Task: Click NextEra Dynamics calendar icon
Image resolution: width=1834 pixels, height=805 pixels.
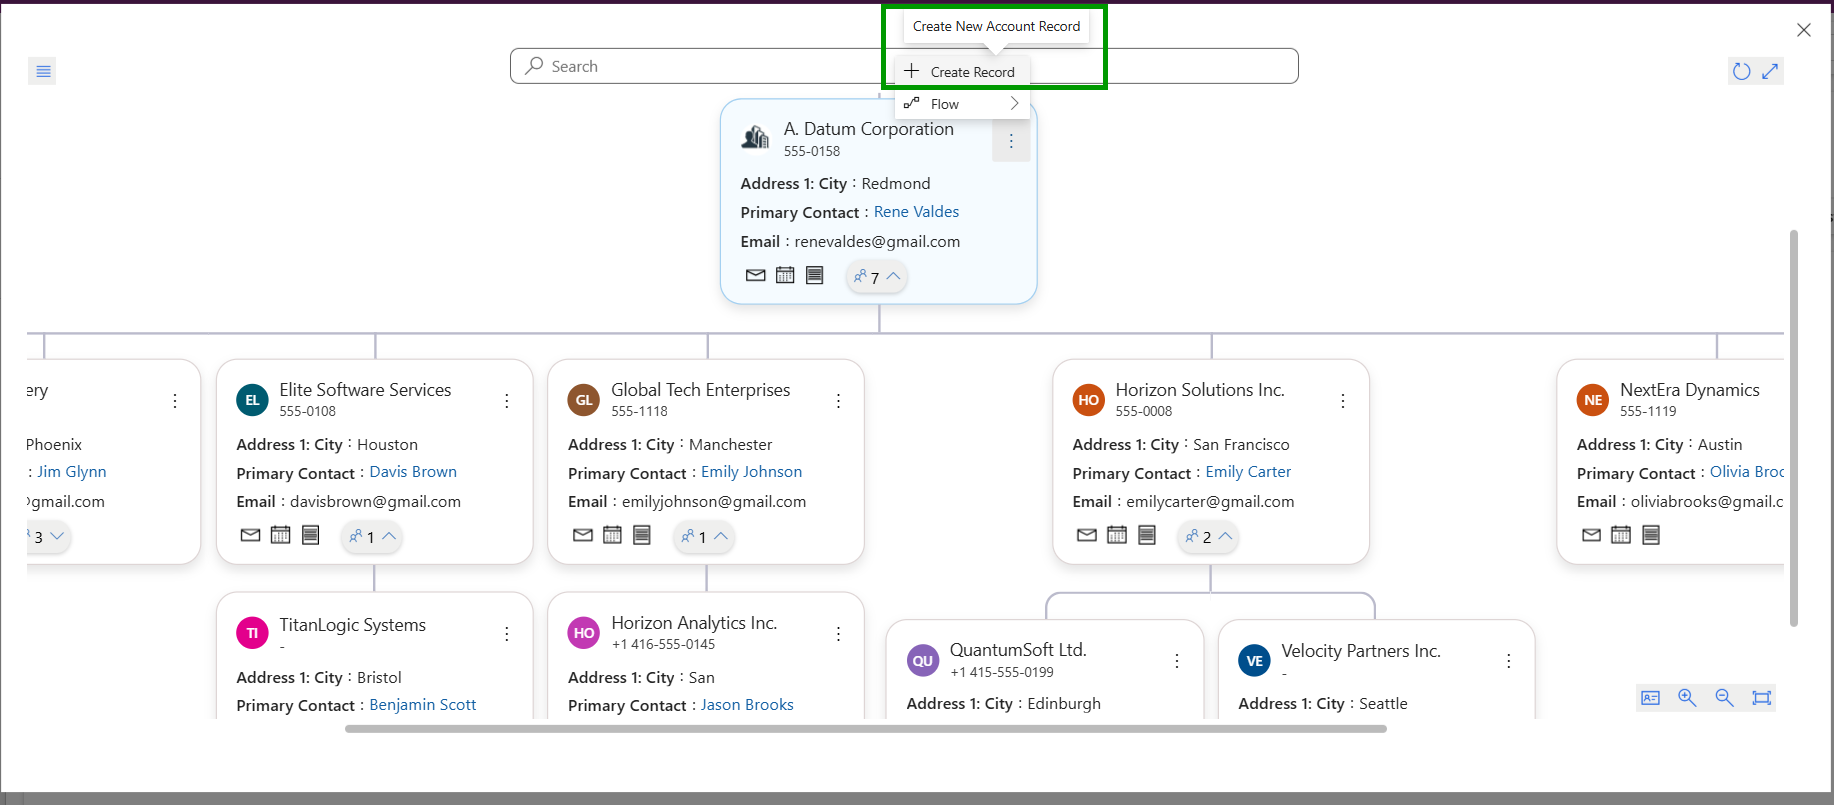Action: pos(1621,535)
